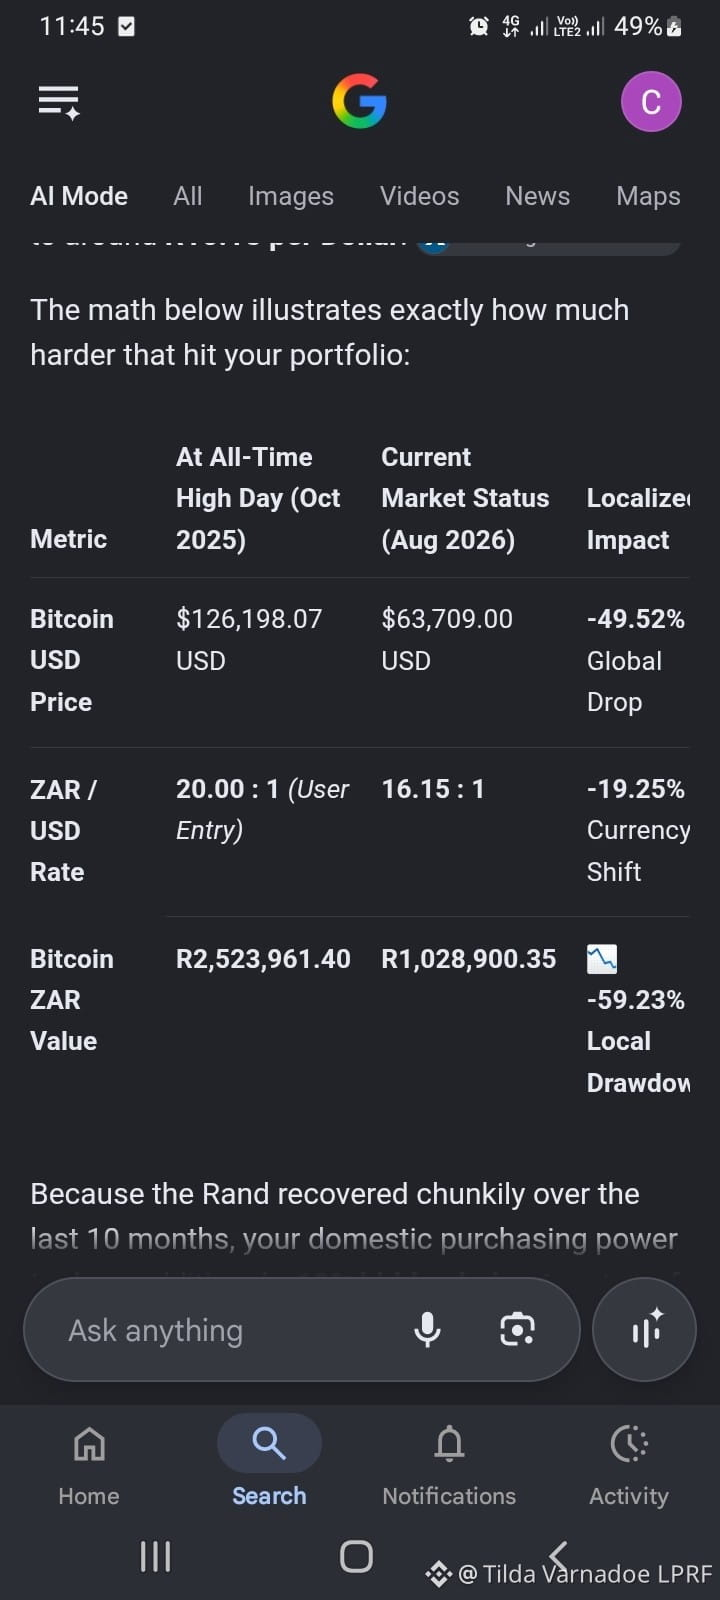Start live voice mode sparkle button

[644, 1330]
